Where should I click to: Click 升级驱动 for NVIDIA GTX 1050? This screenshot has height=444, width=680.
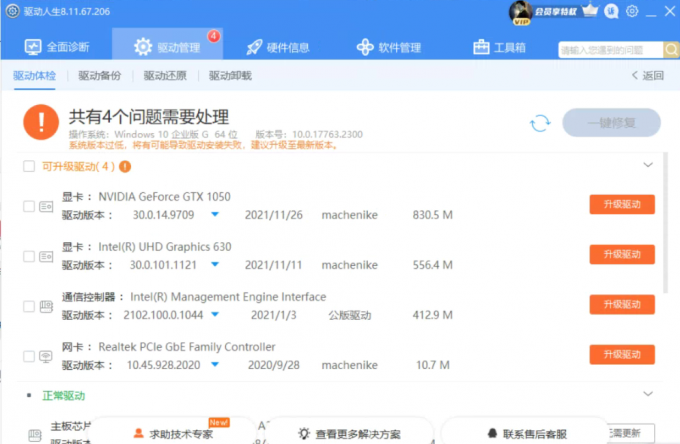(622, 204)
